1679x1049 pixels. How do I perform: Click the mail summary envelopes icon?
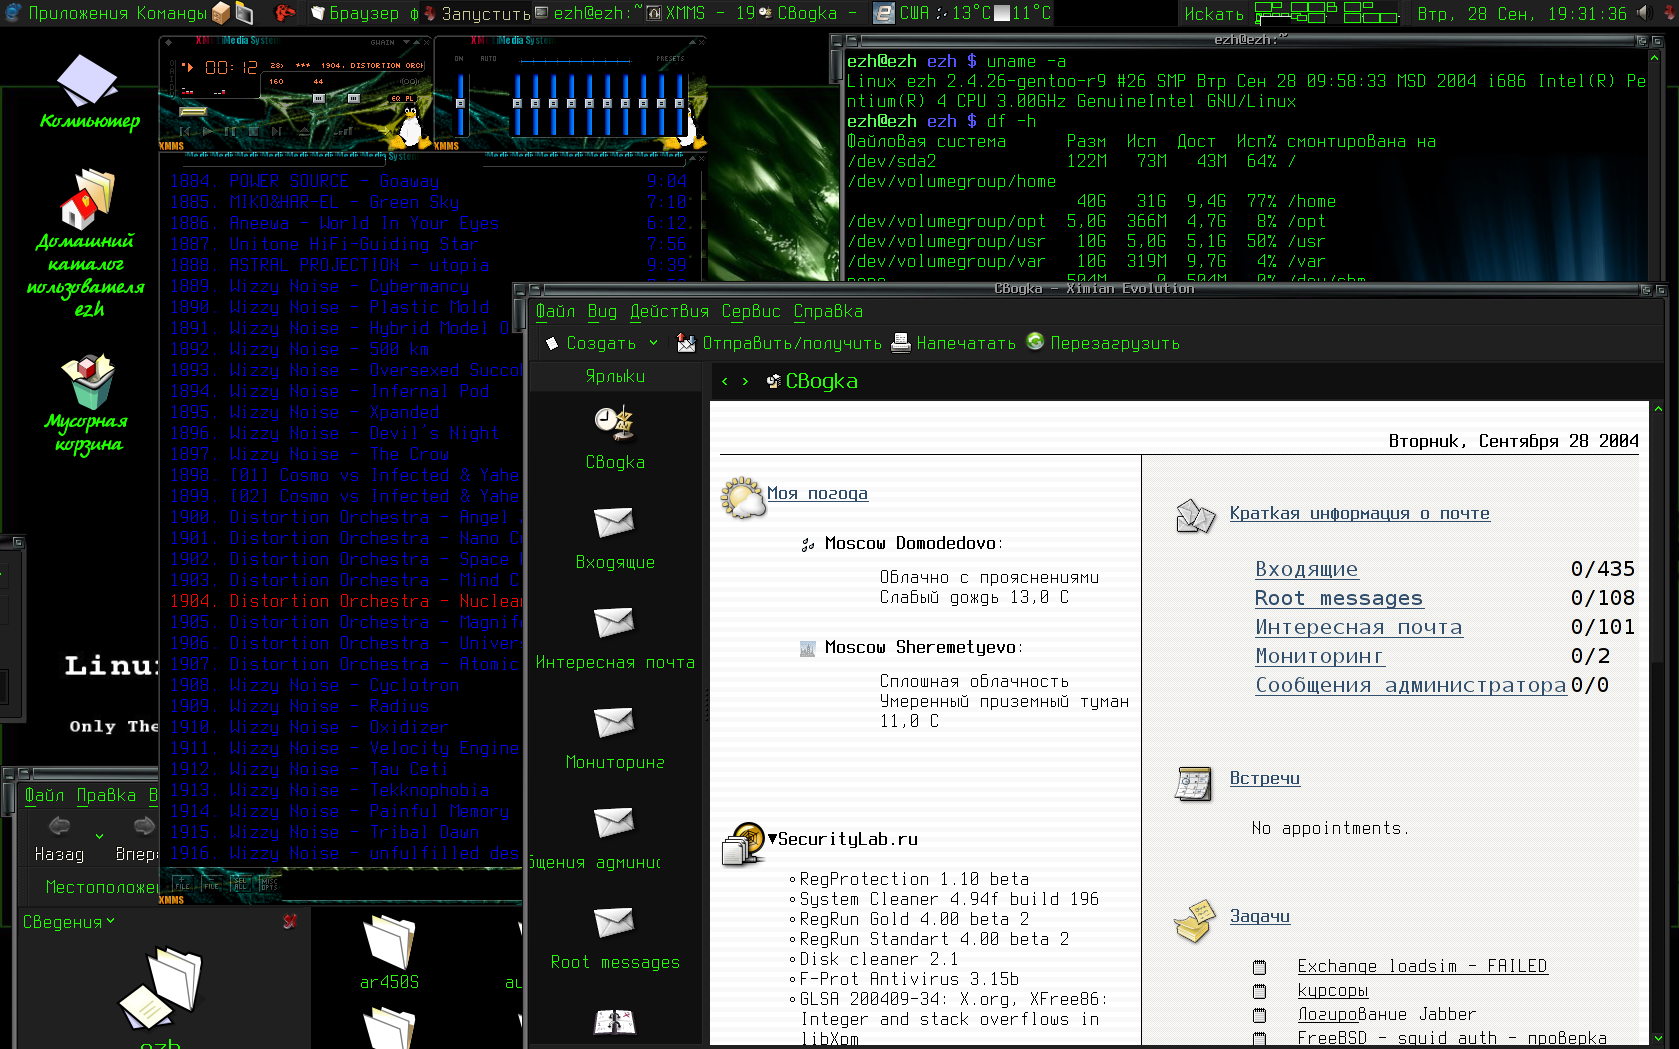click(x=1195, y=516)
